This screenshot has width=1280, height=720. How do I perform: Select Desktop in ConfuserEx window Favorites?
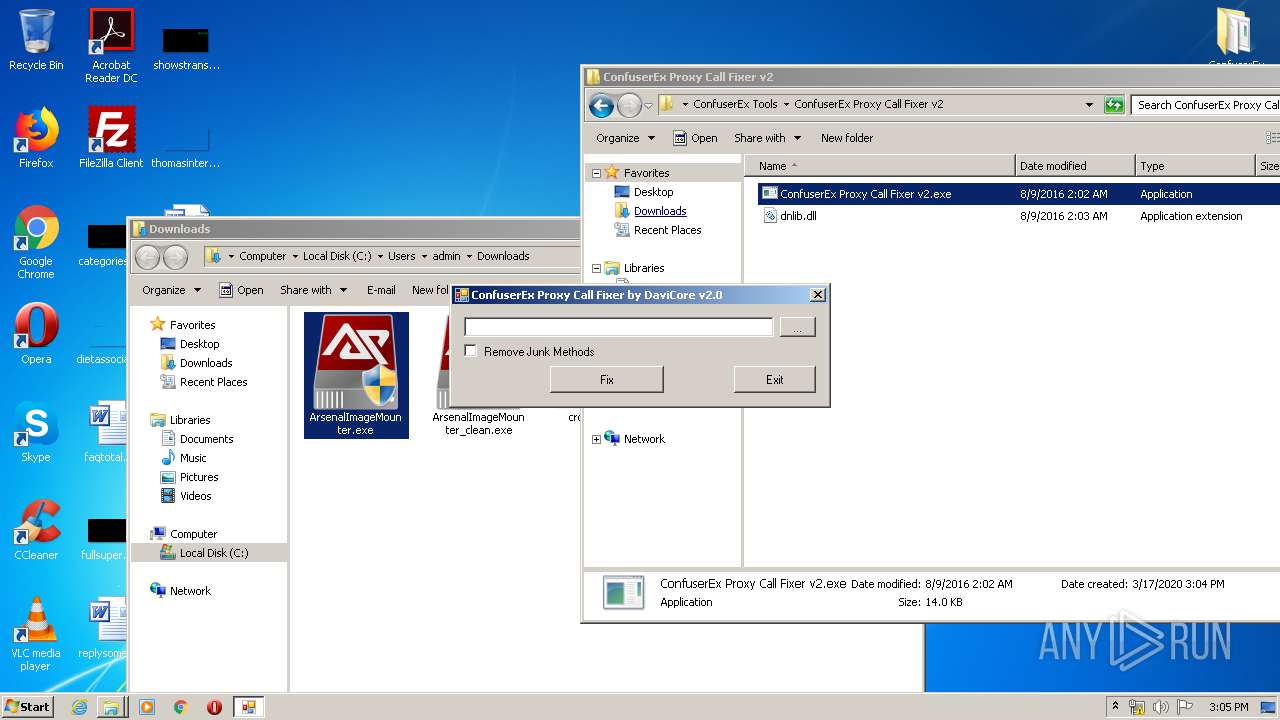tap(653, 192)
